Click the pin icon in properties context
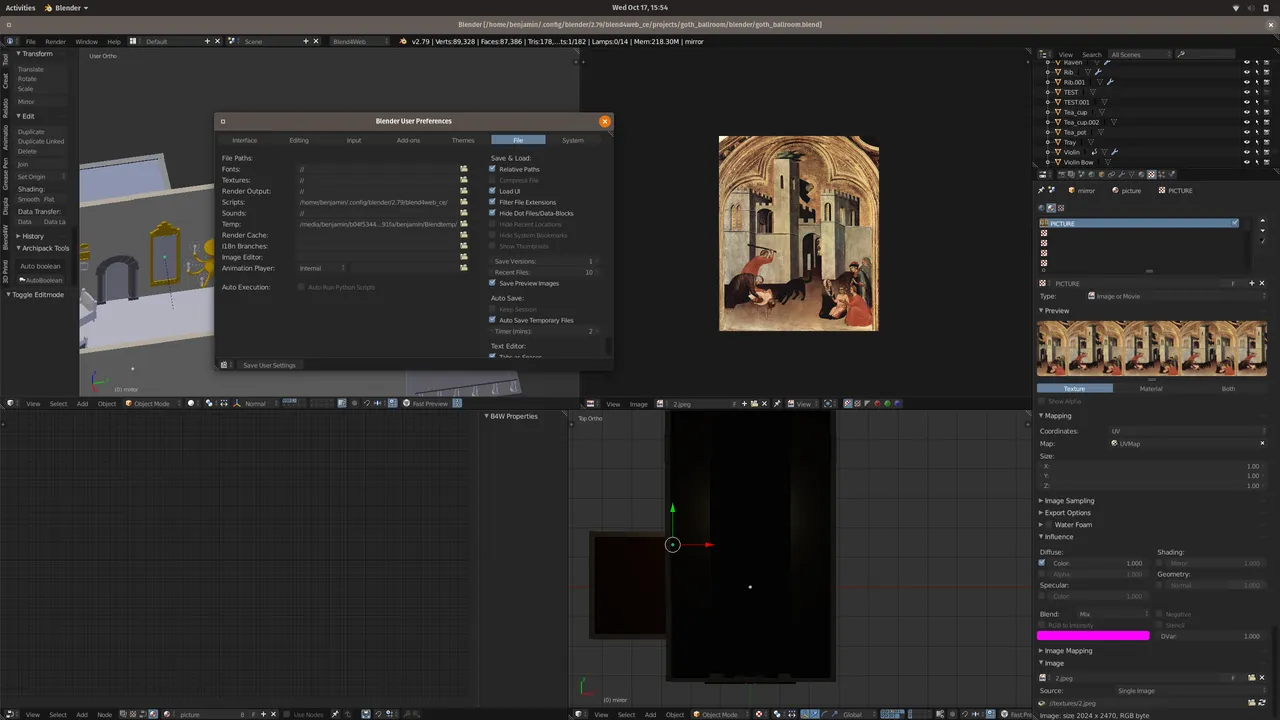The image size is (1280, 720). point(1041,190)
